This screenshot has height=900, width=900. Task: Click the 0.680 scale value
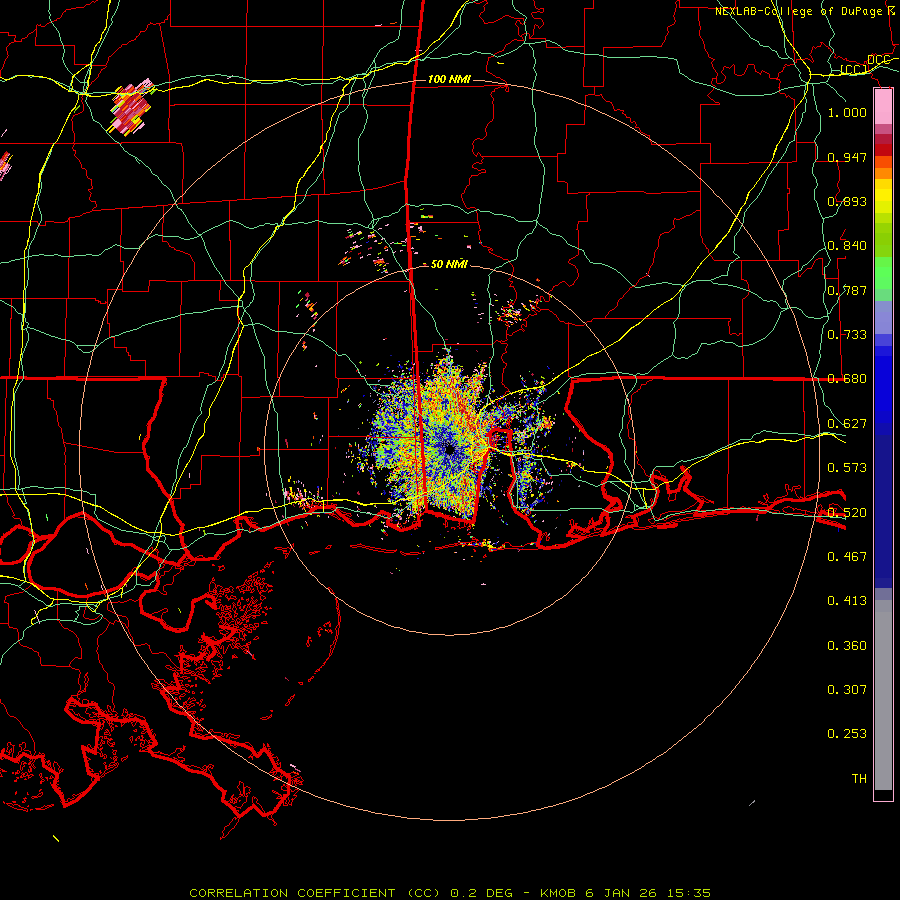(847, 379)
